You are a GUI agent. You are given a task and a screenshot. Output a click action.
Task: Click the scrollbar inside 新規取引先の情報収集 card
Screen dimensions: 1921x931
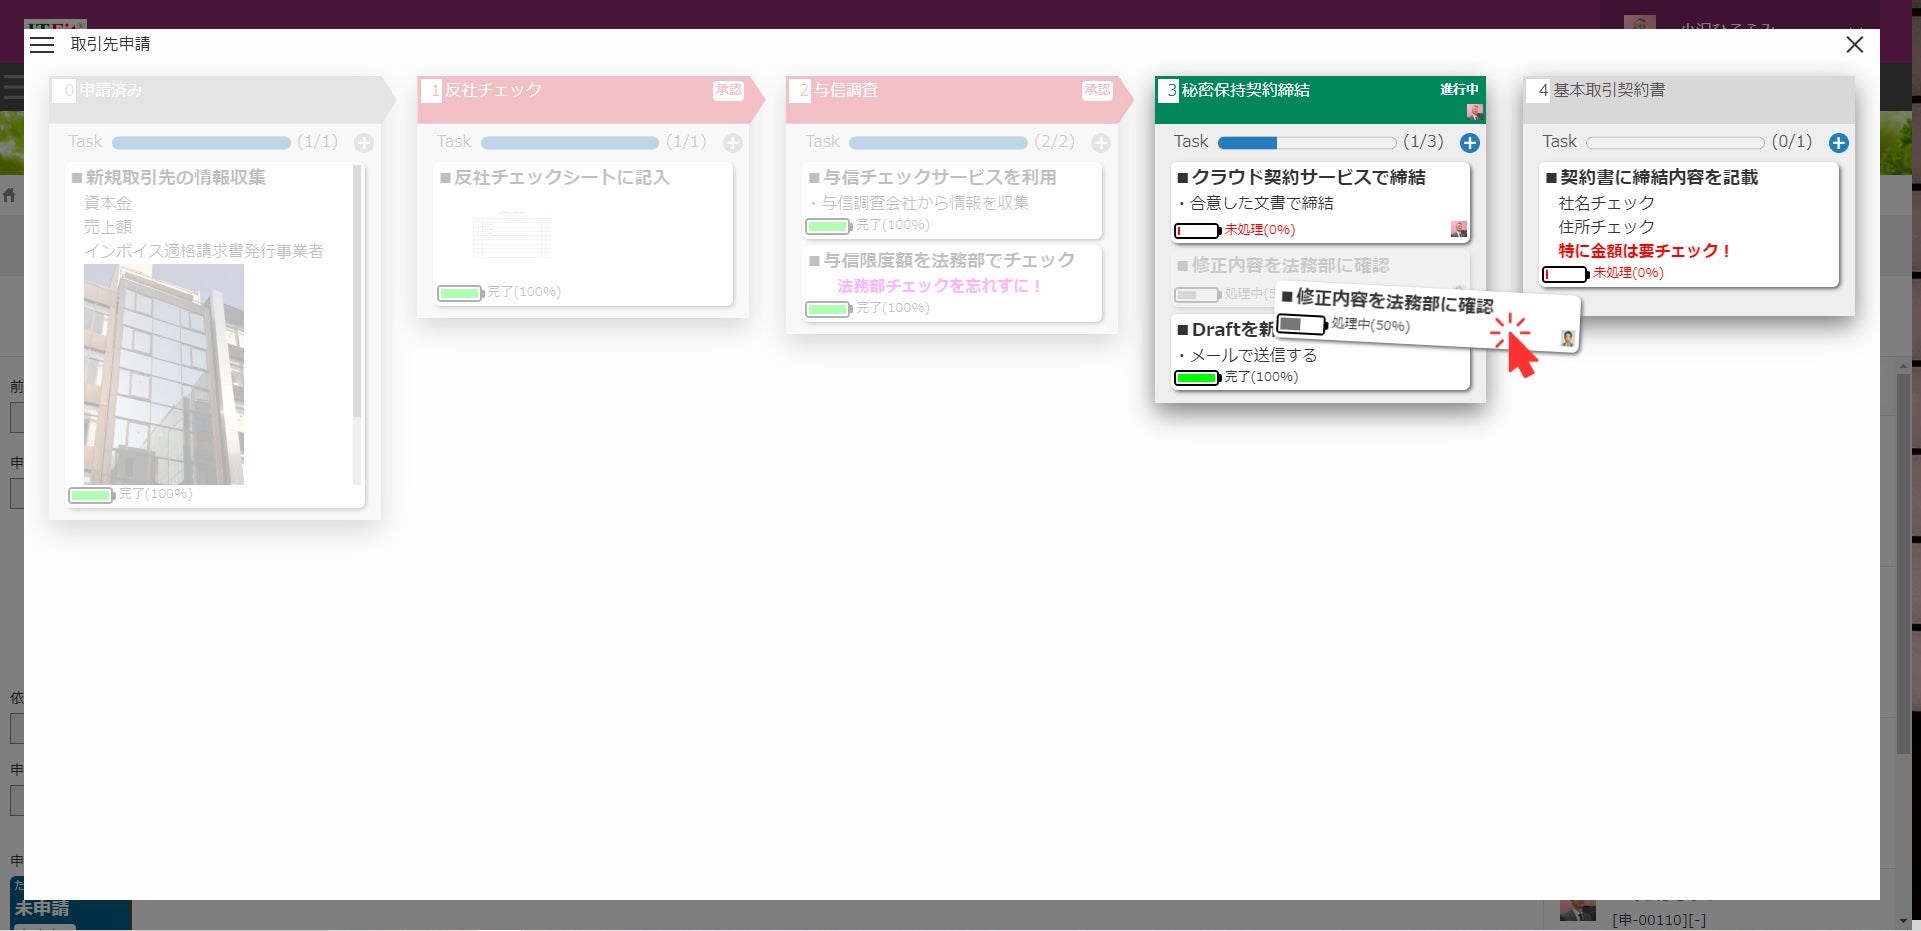(357, 325)
